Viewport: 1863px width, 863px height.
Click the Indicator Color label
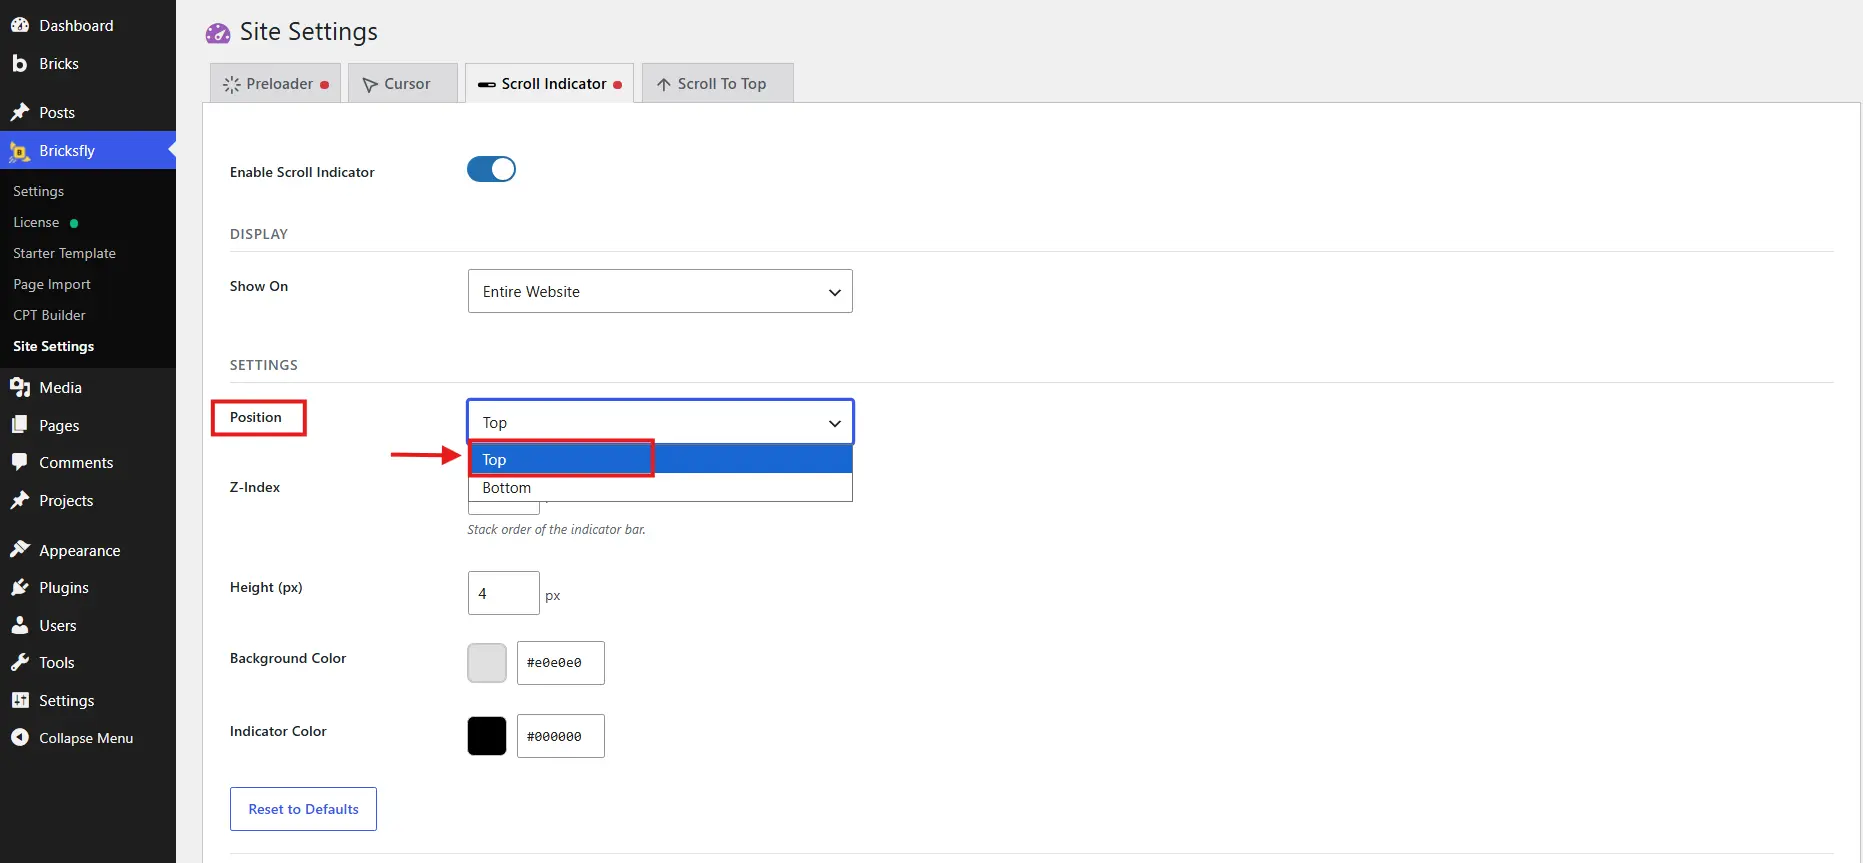(x=278, y=731)
